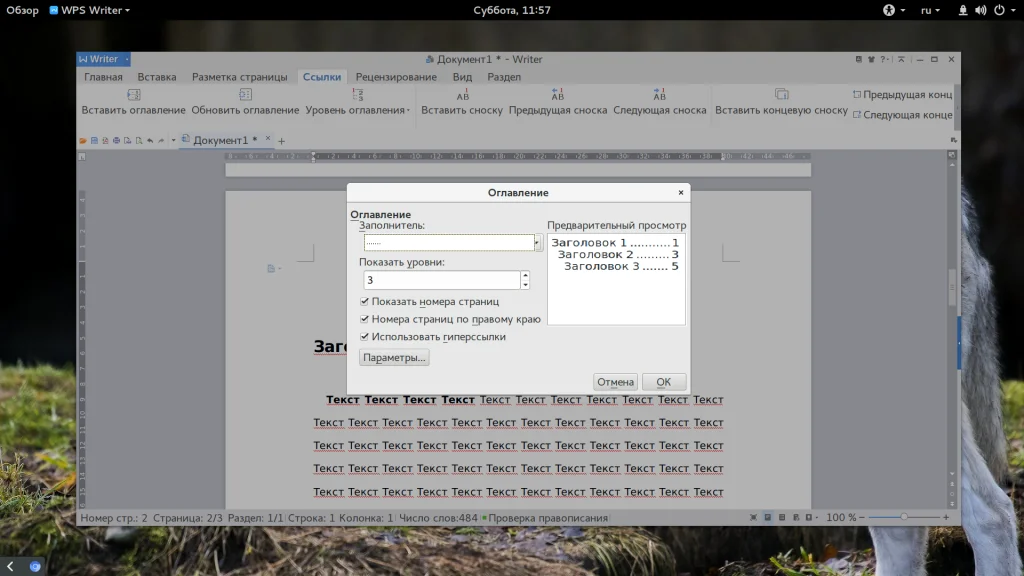Screen dimensions: 1024x576
Task: Click the Insert footnote (Вставить сноску) icon
Action: pos(462,95)
